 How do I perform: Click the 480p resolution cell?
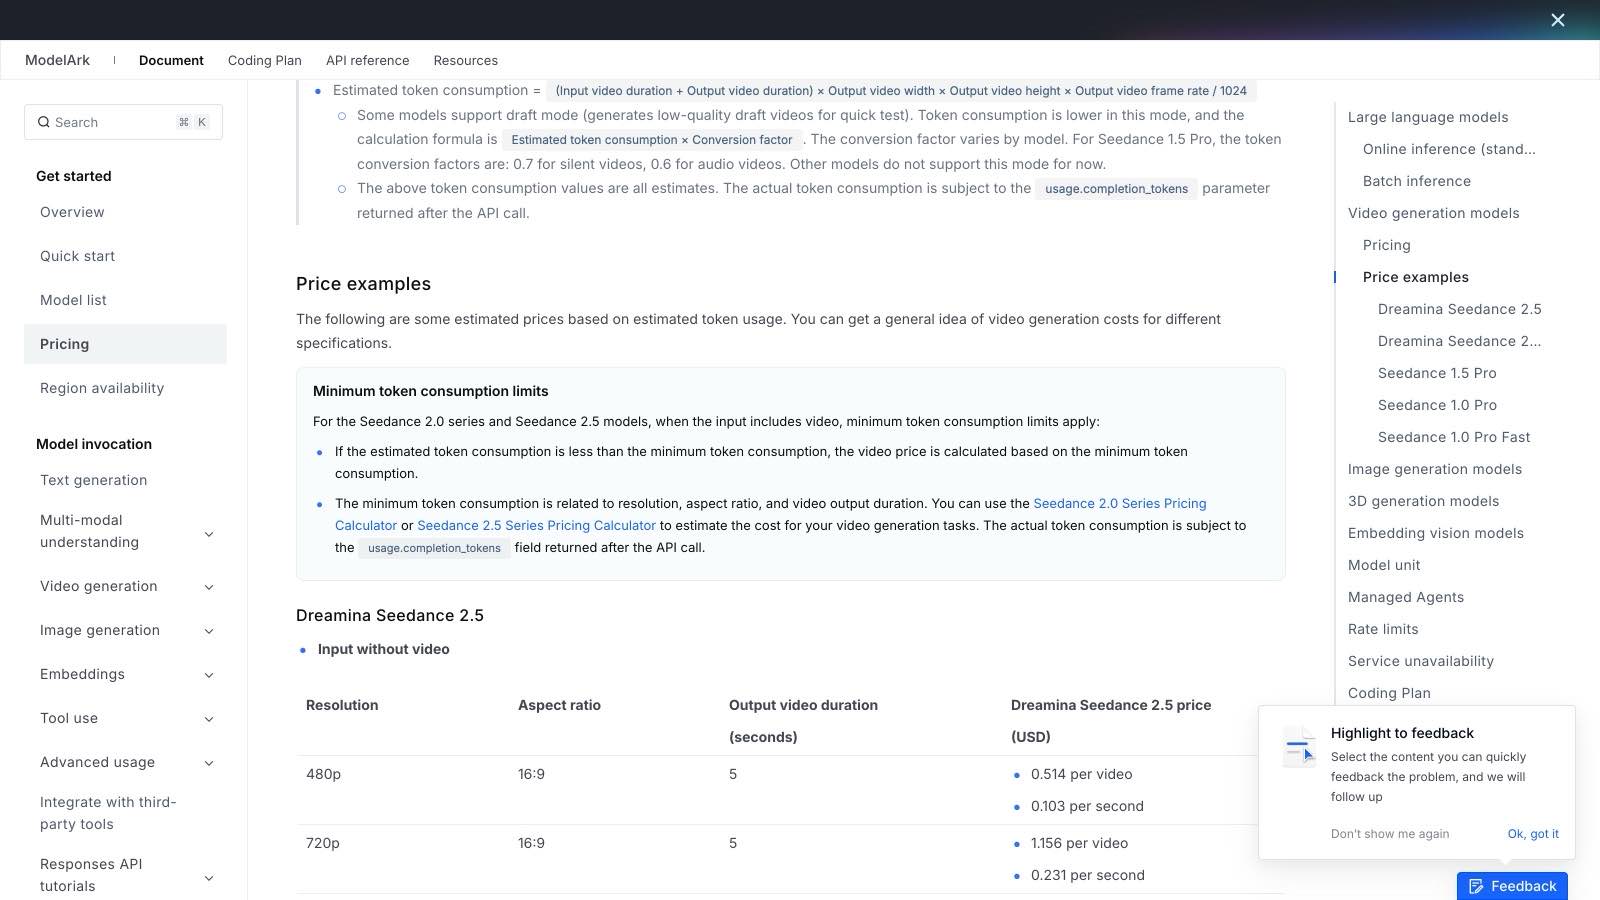[x=323, y=774]
